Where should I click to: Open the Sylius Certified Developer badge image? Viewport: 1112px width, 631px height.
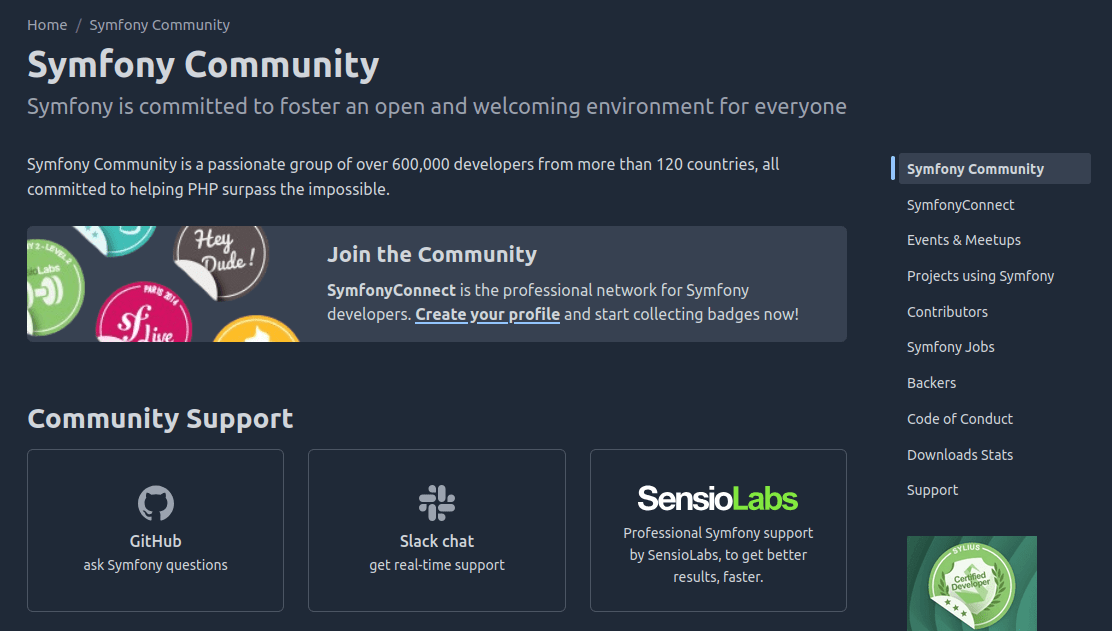(972, 583)
